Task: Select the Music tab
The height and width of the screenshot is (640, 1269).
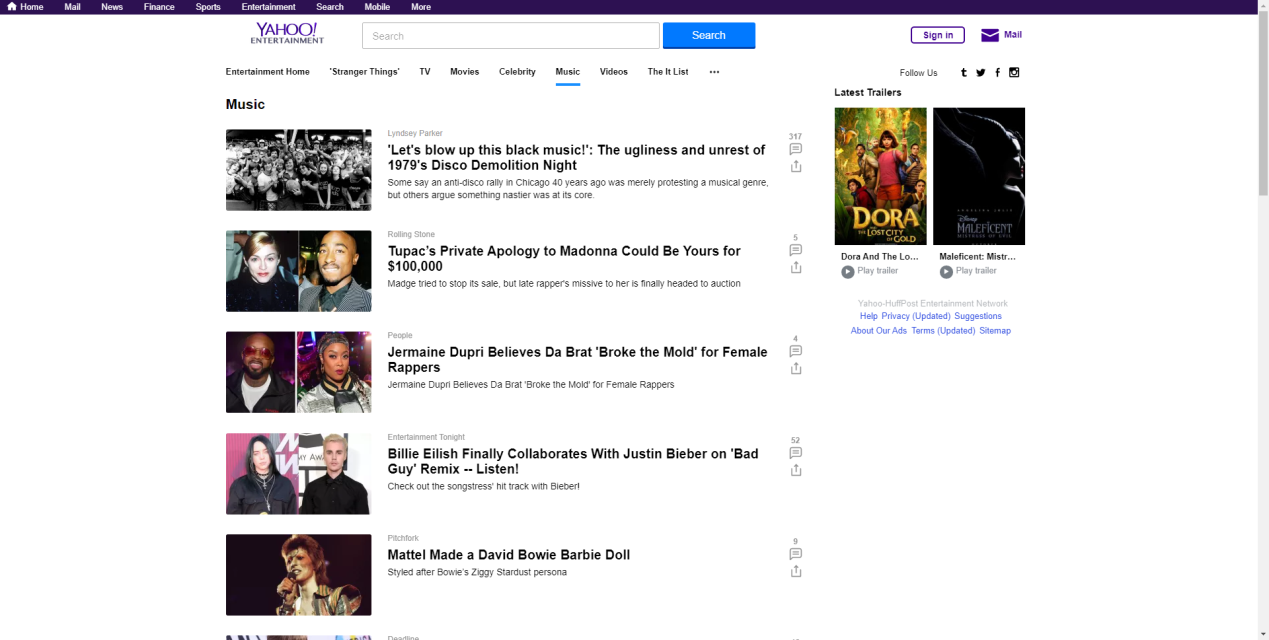Action: tap(568, 72)
